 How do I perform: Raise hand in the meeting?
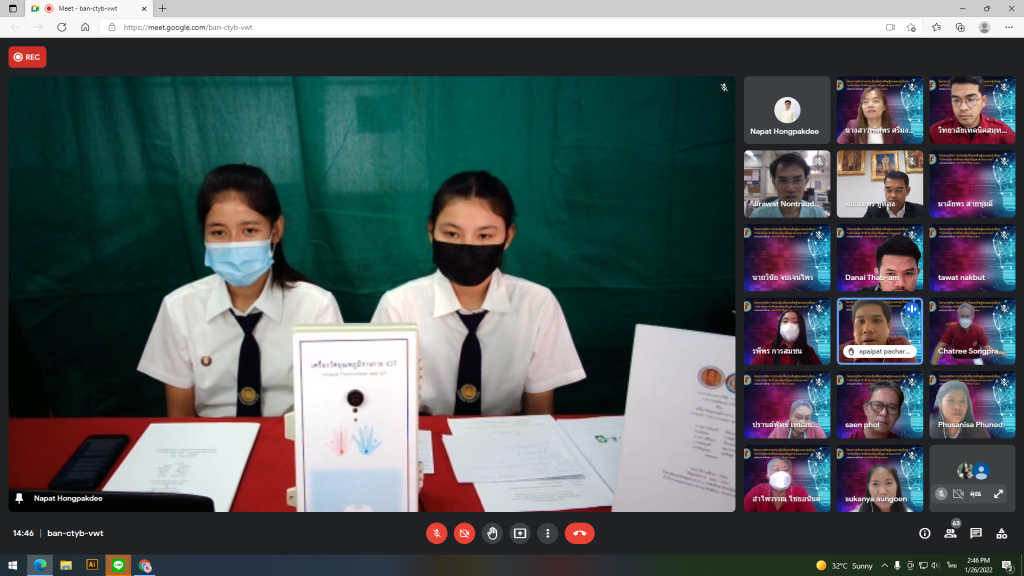click(x=492, y=534)
